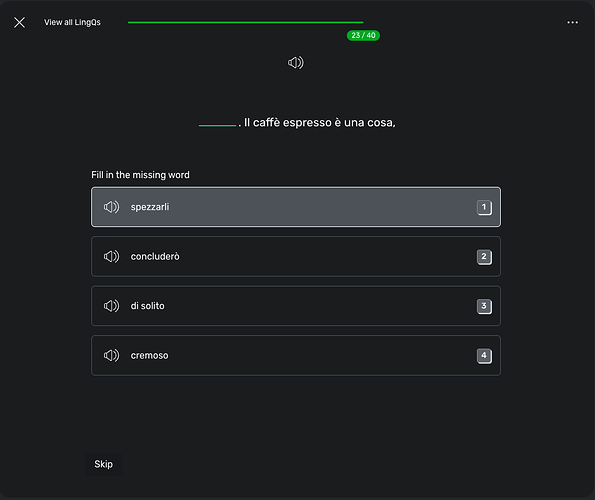Viewport: 595px width, 500px height.
Task: Click the shortcut key badge 4
Action: (x=484, y=356)
